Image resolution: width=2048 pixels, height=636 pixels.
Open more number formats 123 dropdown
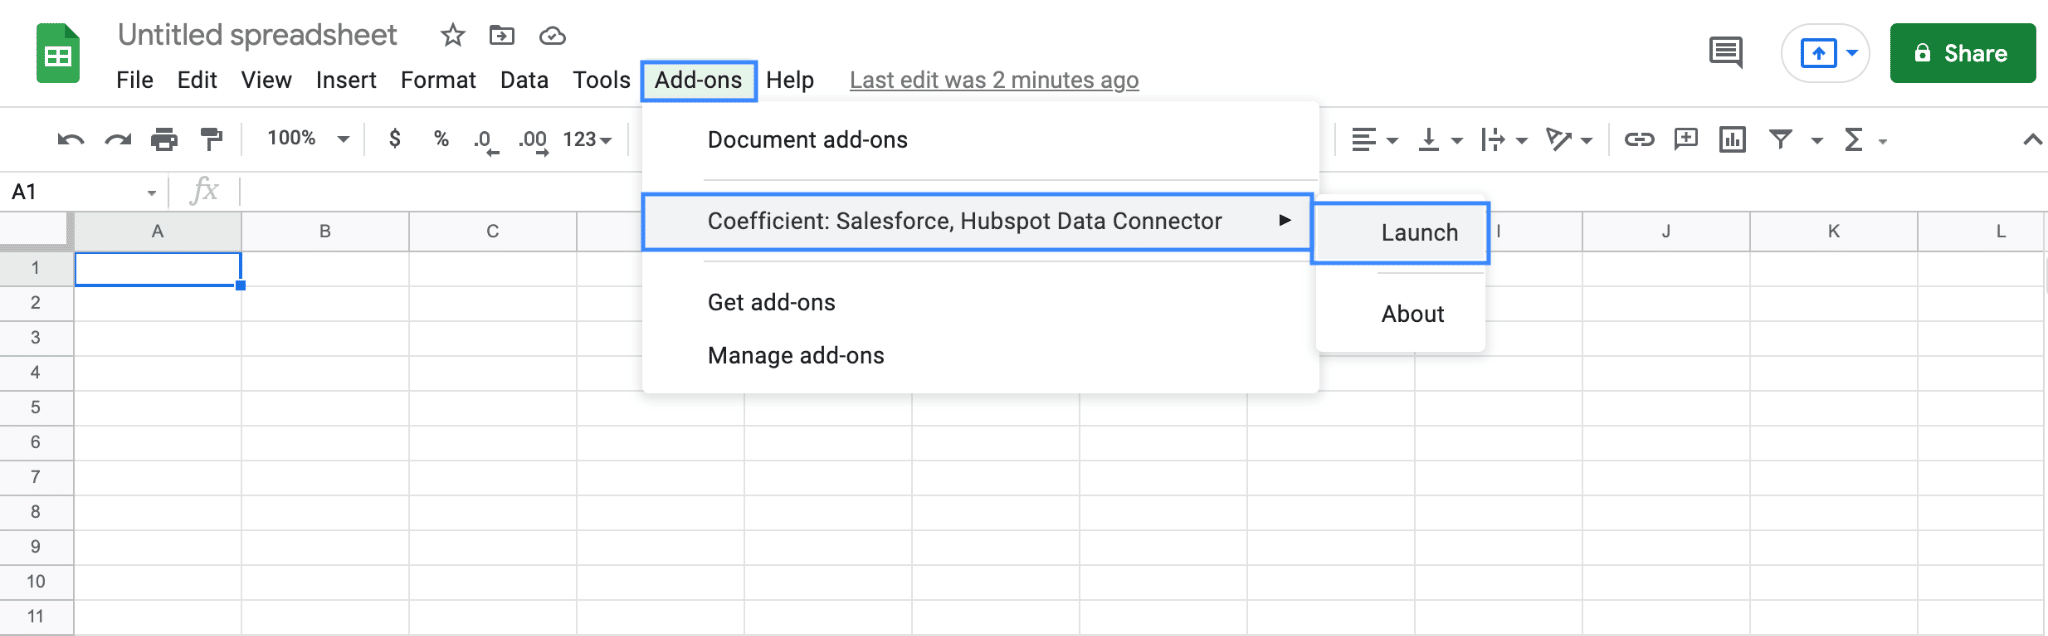point(587,139)
